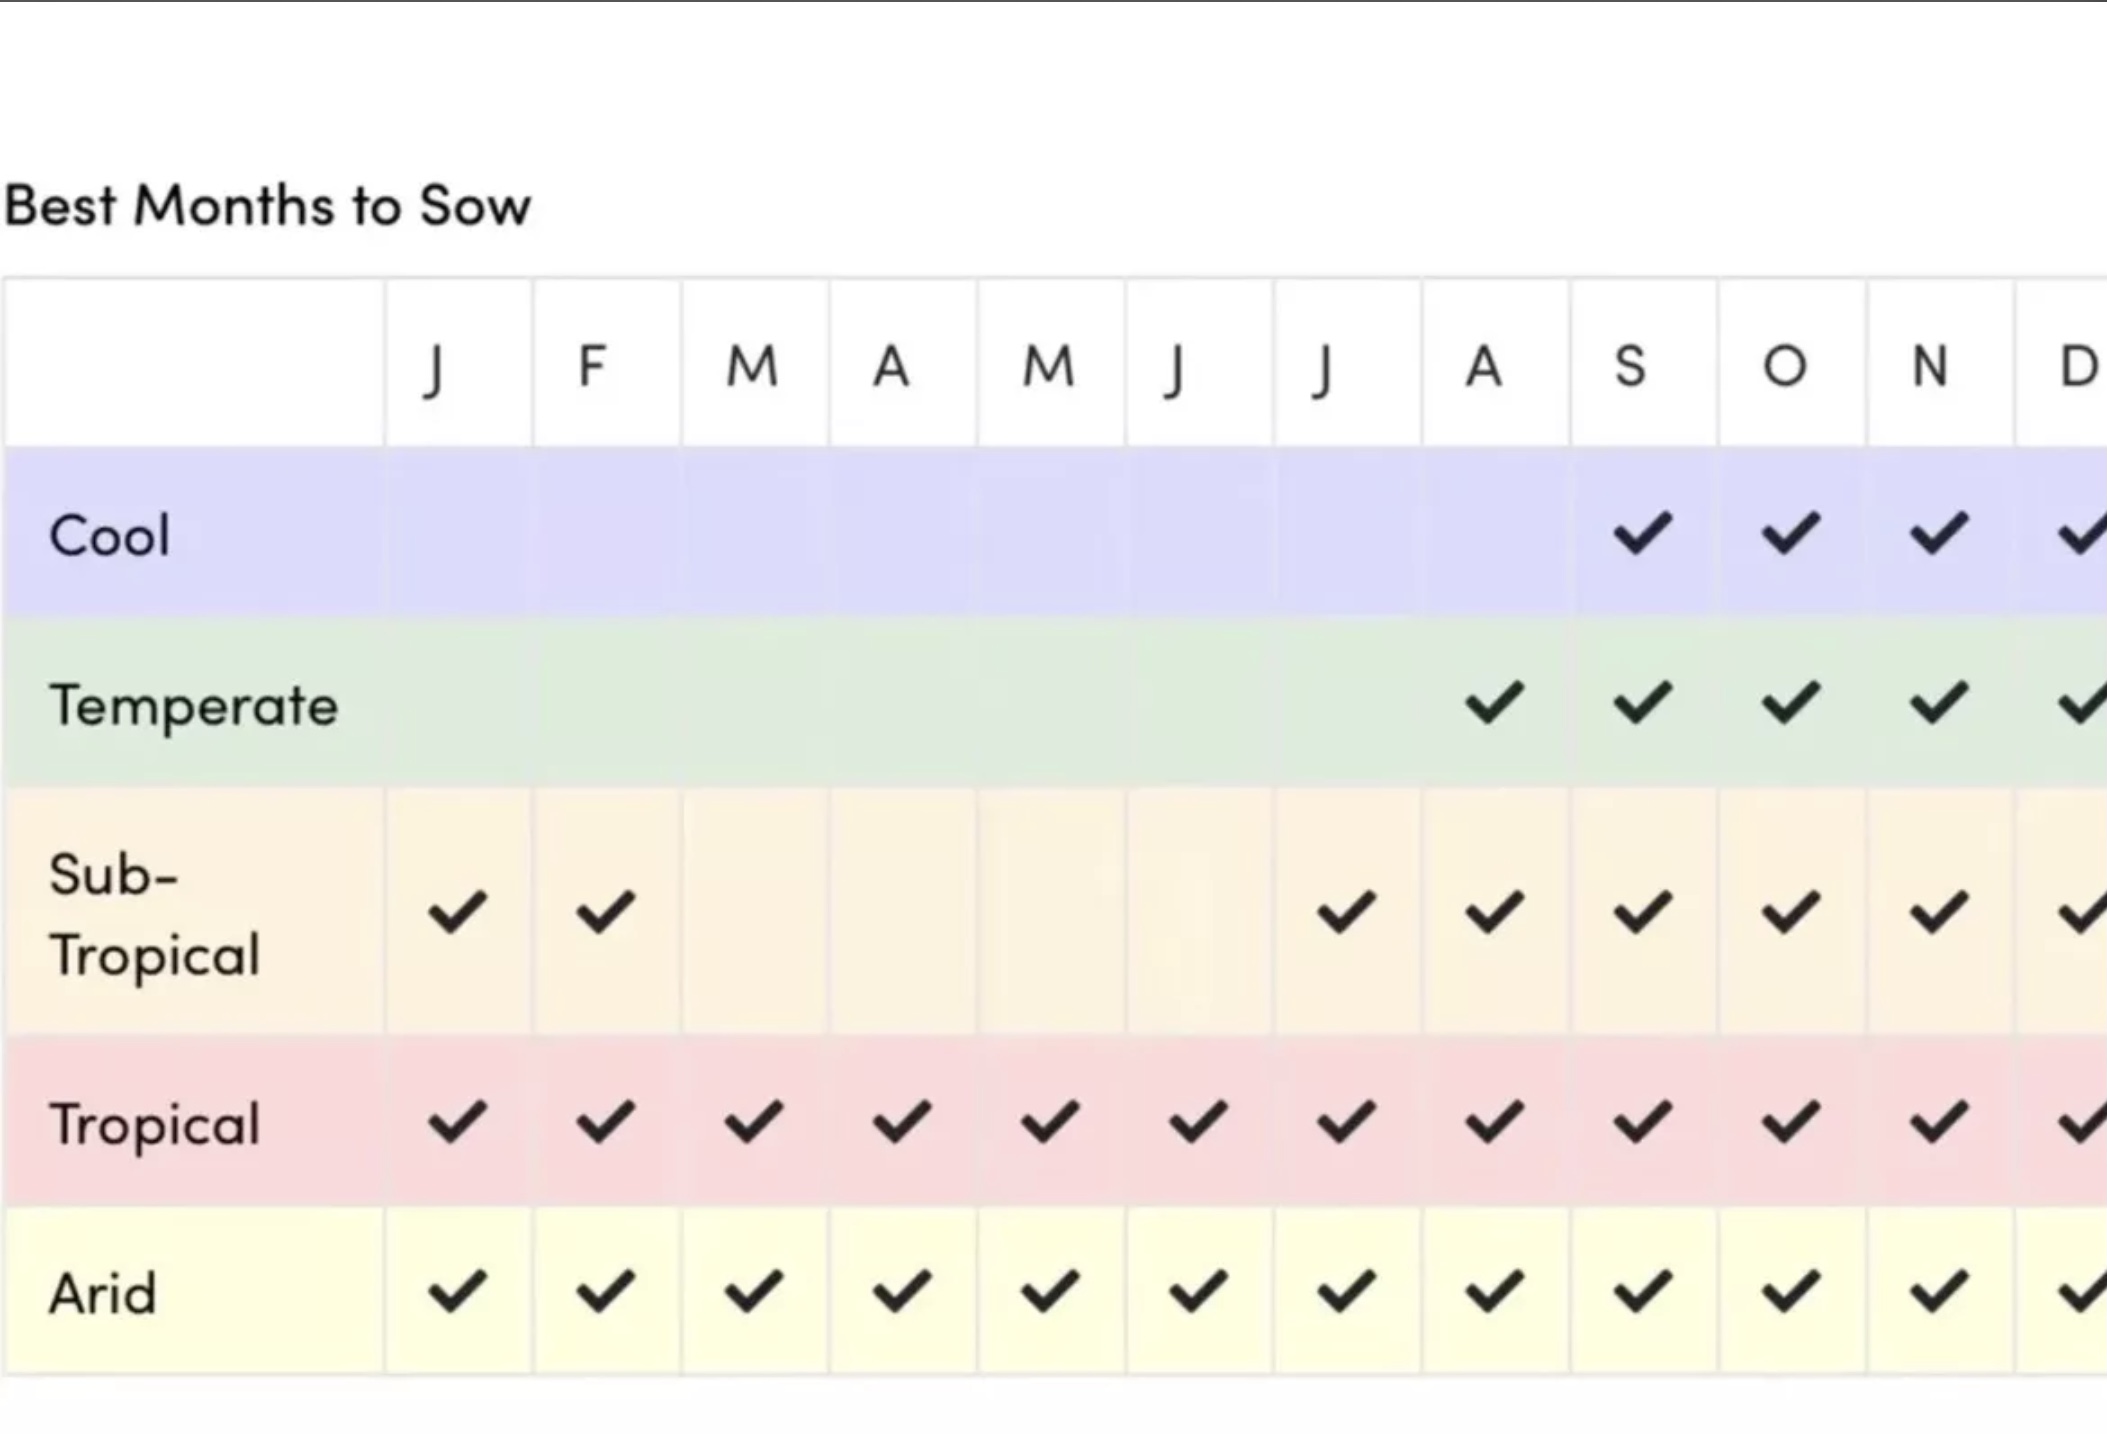2107x1434 pixels.
Task: Select the S (September) column header
Action: click(x=1630, y=365)
